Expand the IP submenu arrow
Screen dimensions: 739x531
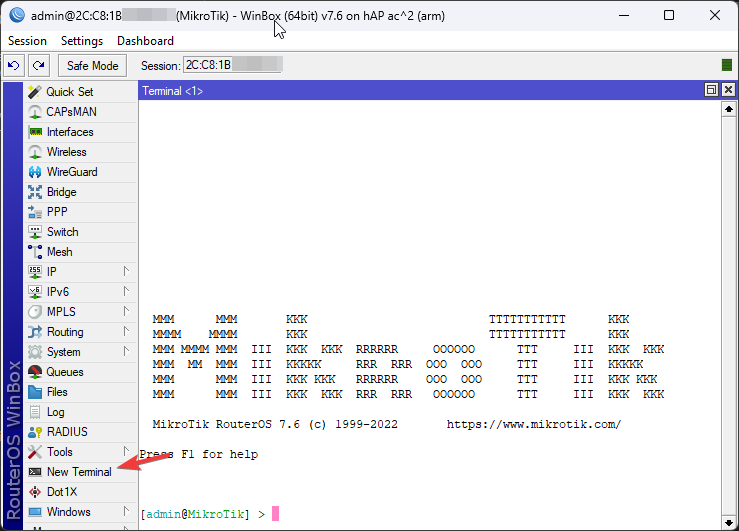pos(126,271)
